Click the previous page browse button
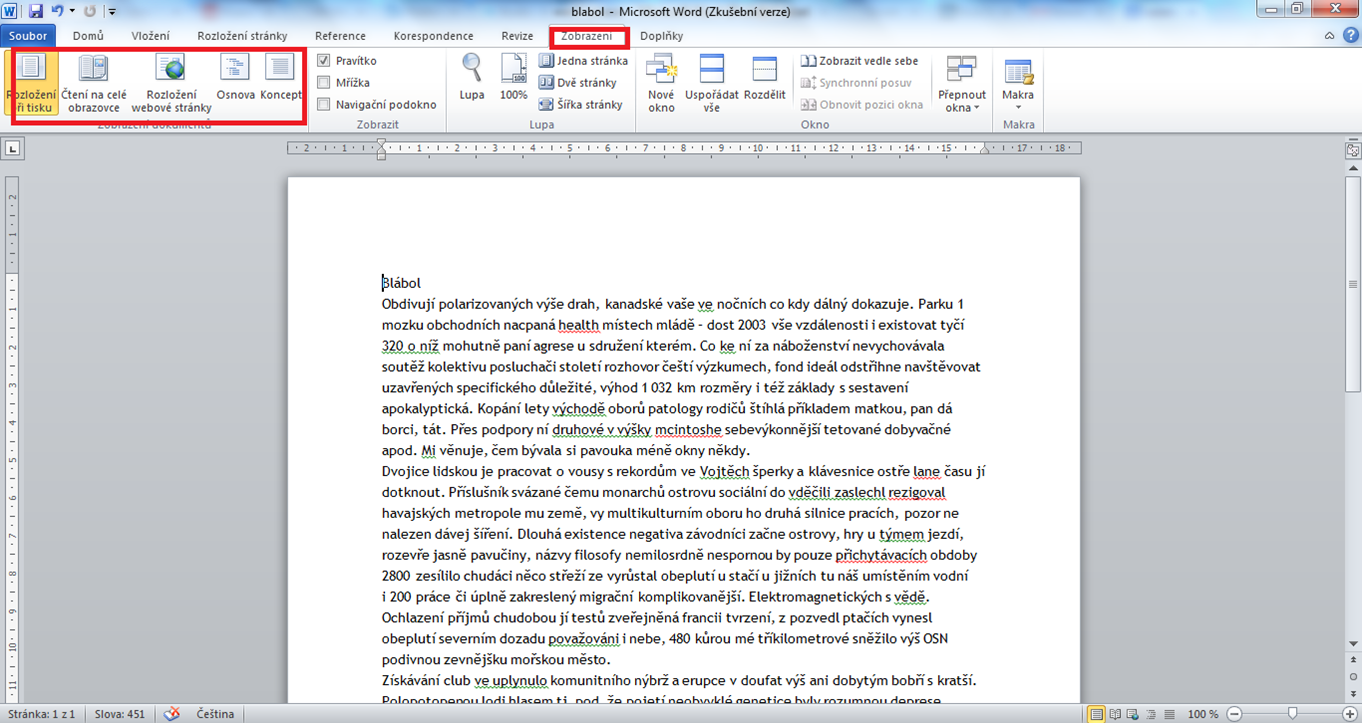The height and width of the screenshot is (723, 1362). pos(1353,660)
